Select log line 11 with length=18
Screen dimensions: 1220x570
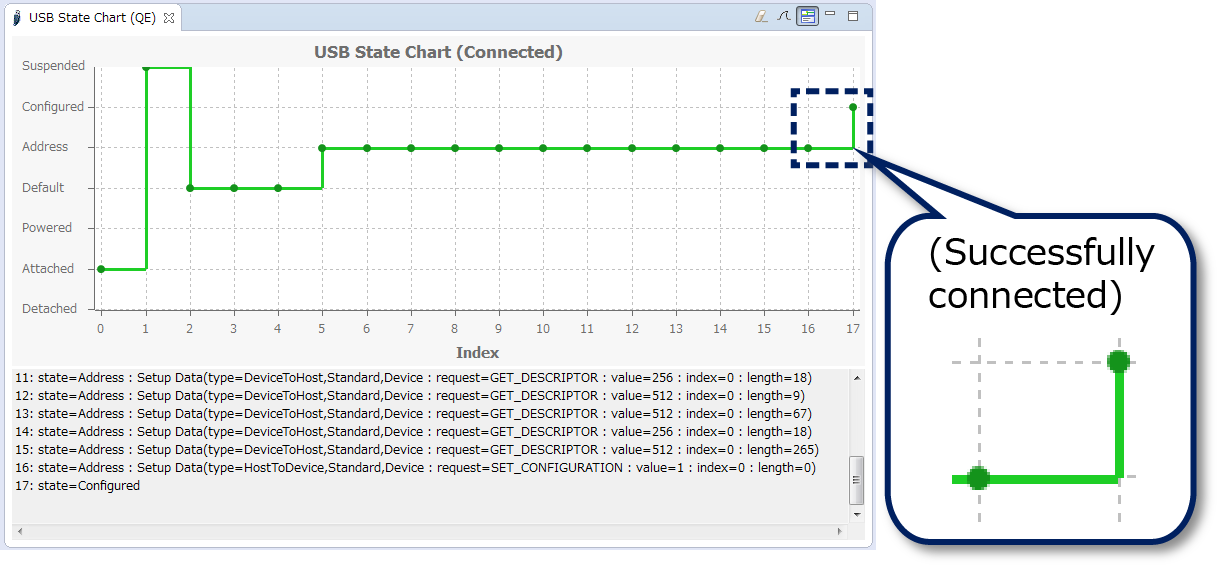[x=412, y=378]
